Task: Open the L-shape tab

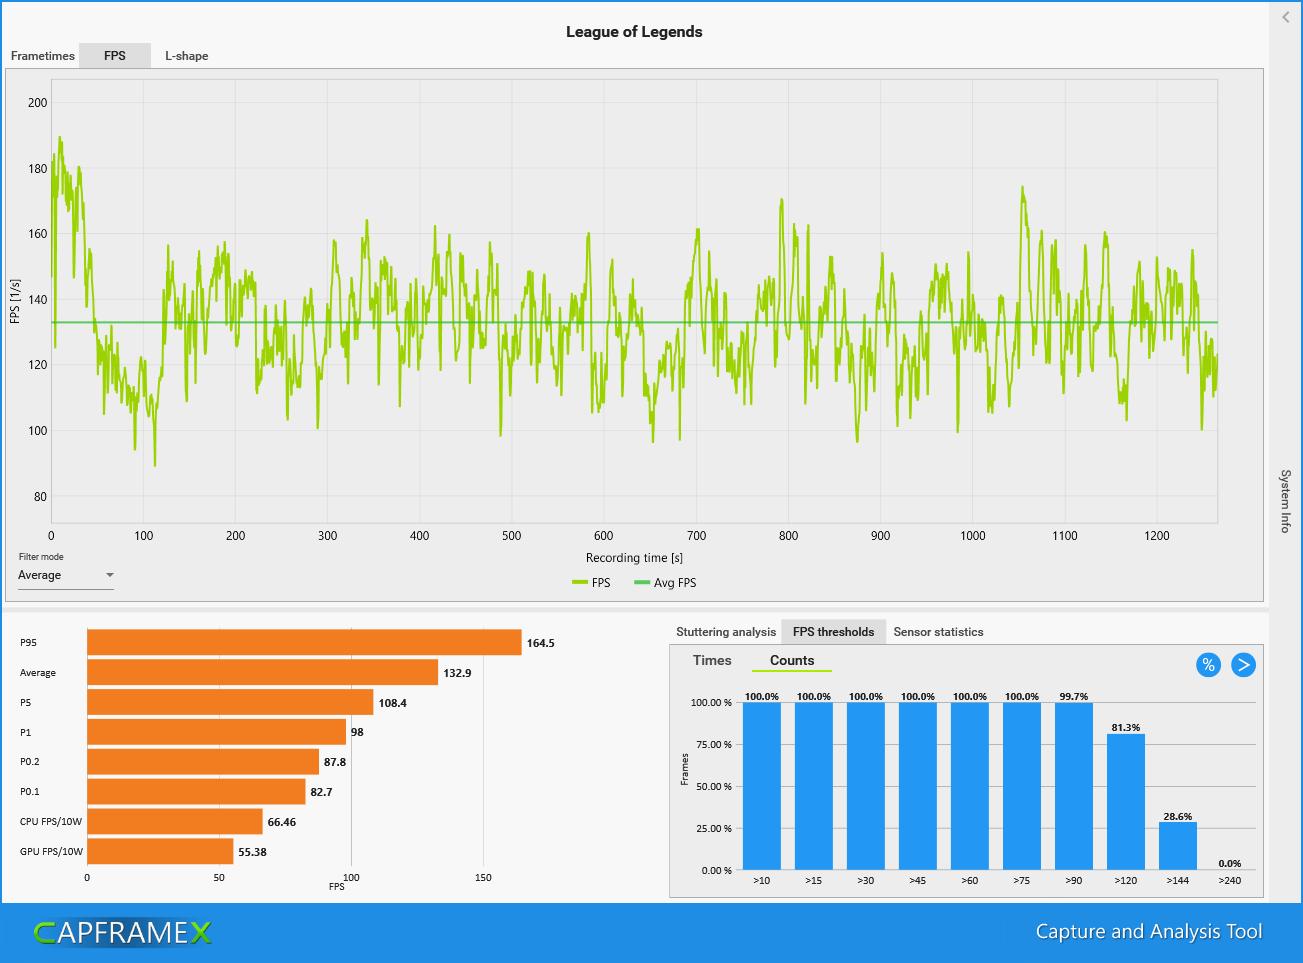Action: click(x=187, y=56)
